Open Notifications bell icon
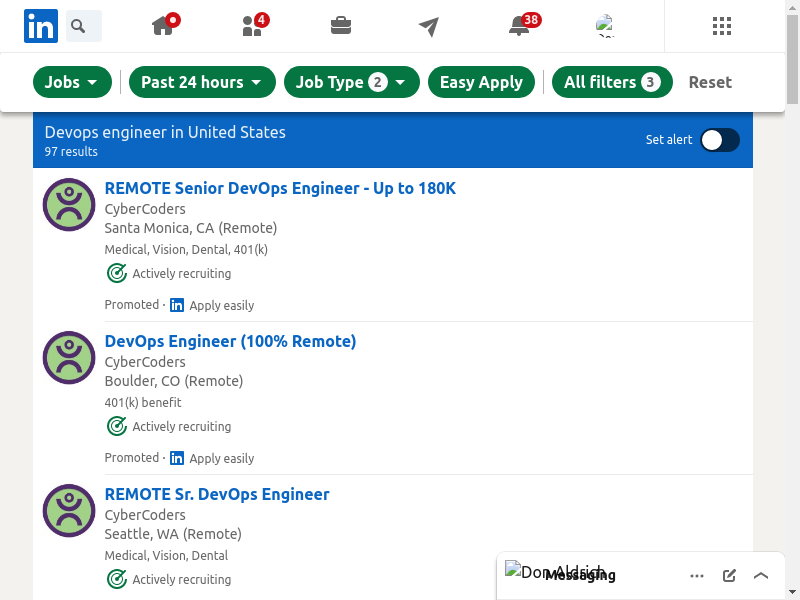The image size is (800, 600). pos(519,26)
